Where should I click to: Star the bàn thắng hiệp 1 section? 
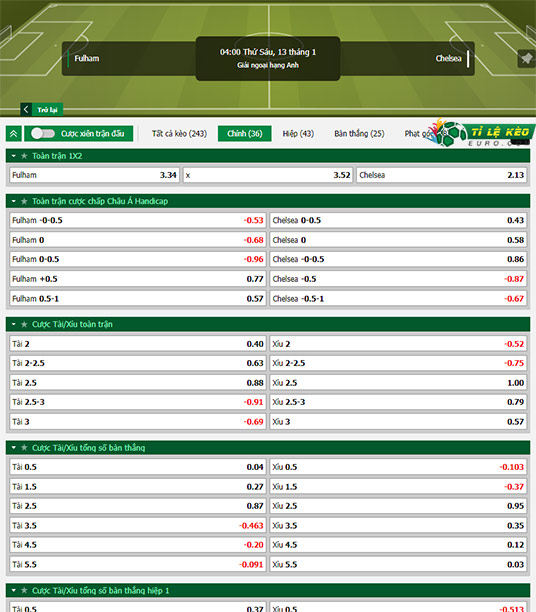click(x=24, y=591)
